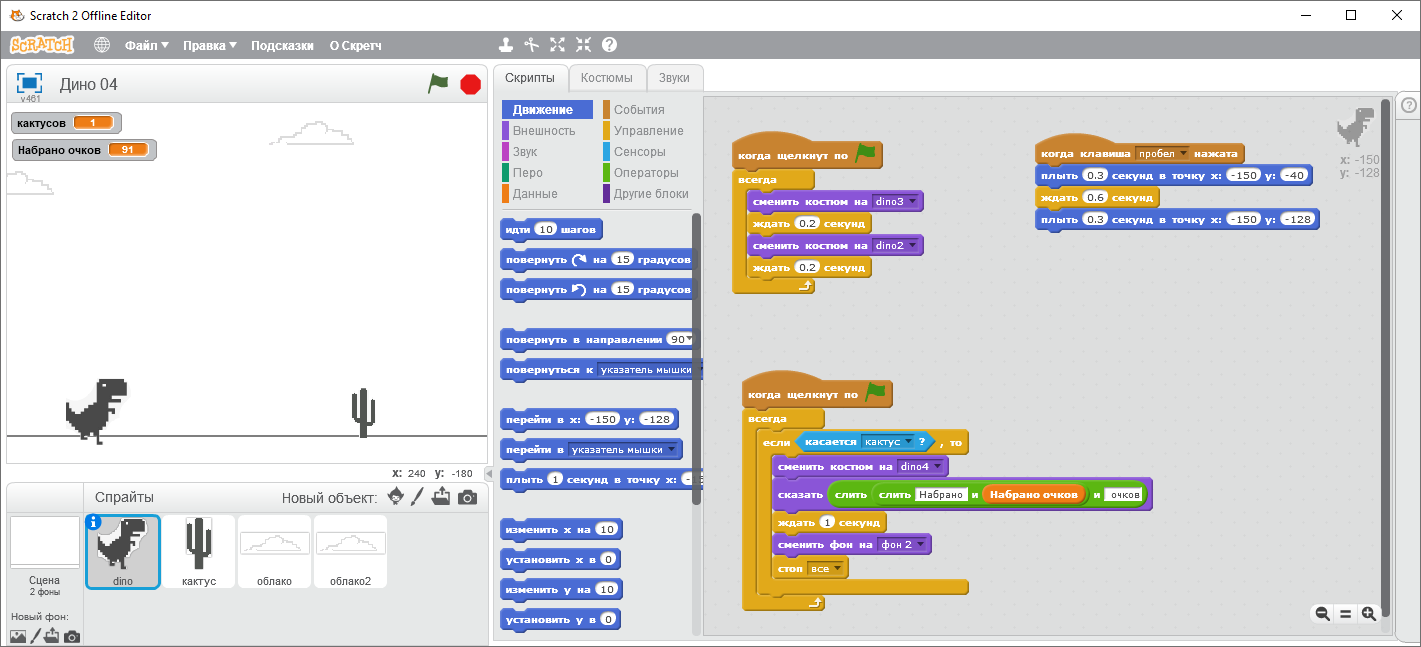Switch to the Костюмы tab

[x=607, y=78]
